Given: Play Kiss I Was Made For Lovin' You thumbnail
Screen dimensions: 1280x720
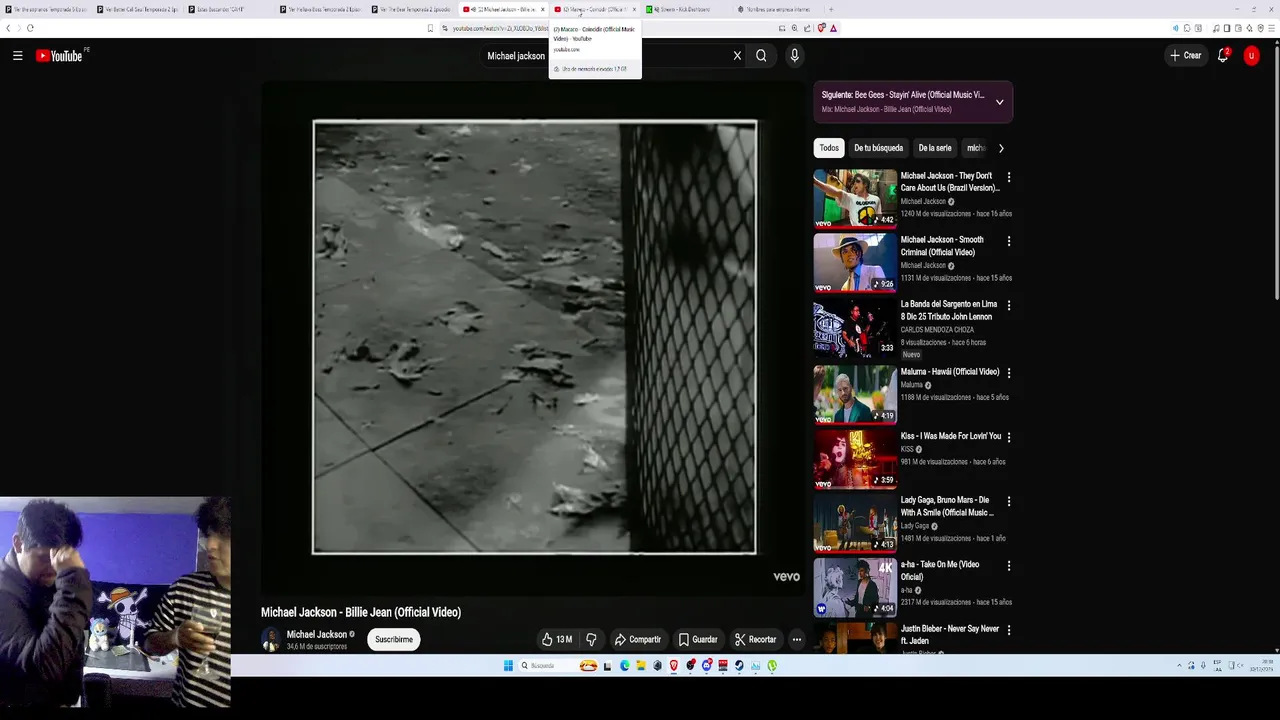Looking at the screenshot, I should click(855, 459).
